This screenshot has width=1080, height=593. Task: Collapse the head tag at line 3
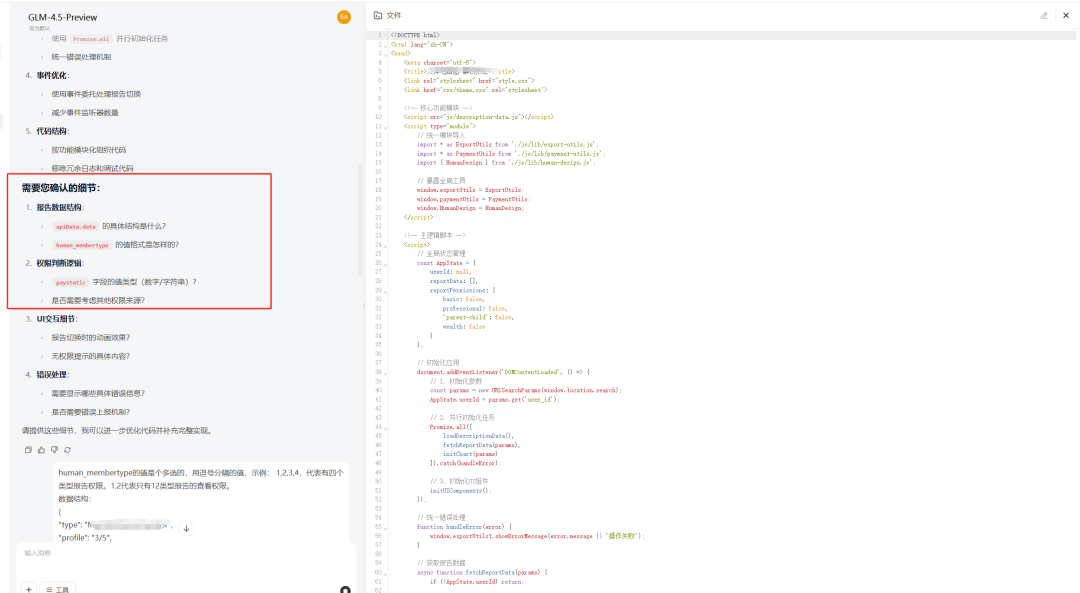[385, 53]
